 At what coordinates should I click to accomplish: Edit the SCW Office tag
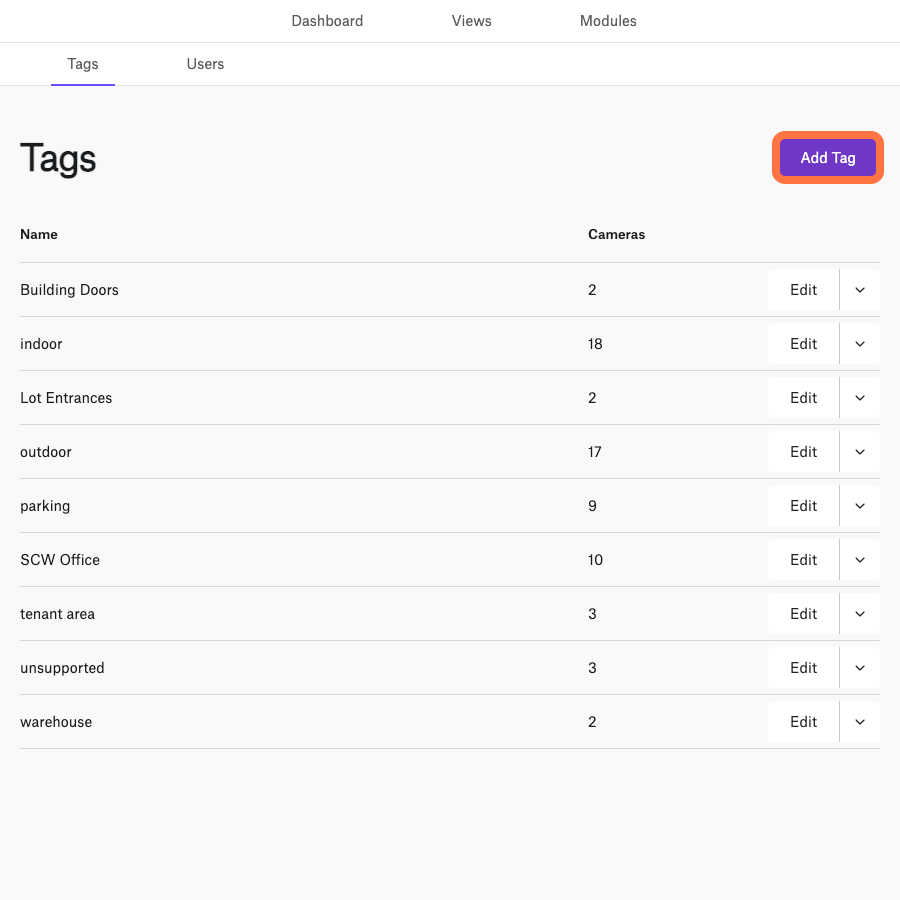coord(804,560)
